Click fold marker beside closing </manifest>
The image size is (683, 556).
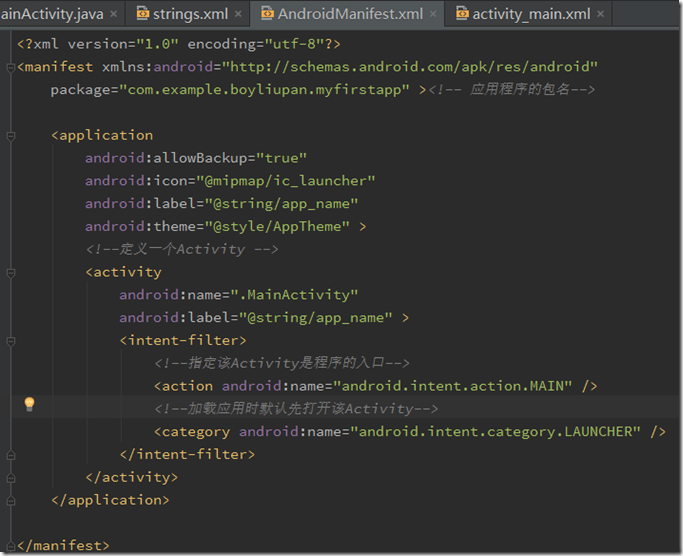point(9,545)
